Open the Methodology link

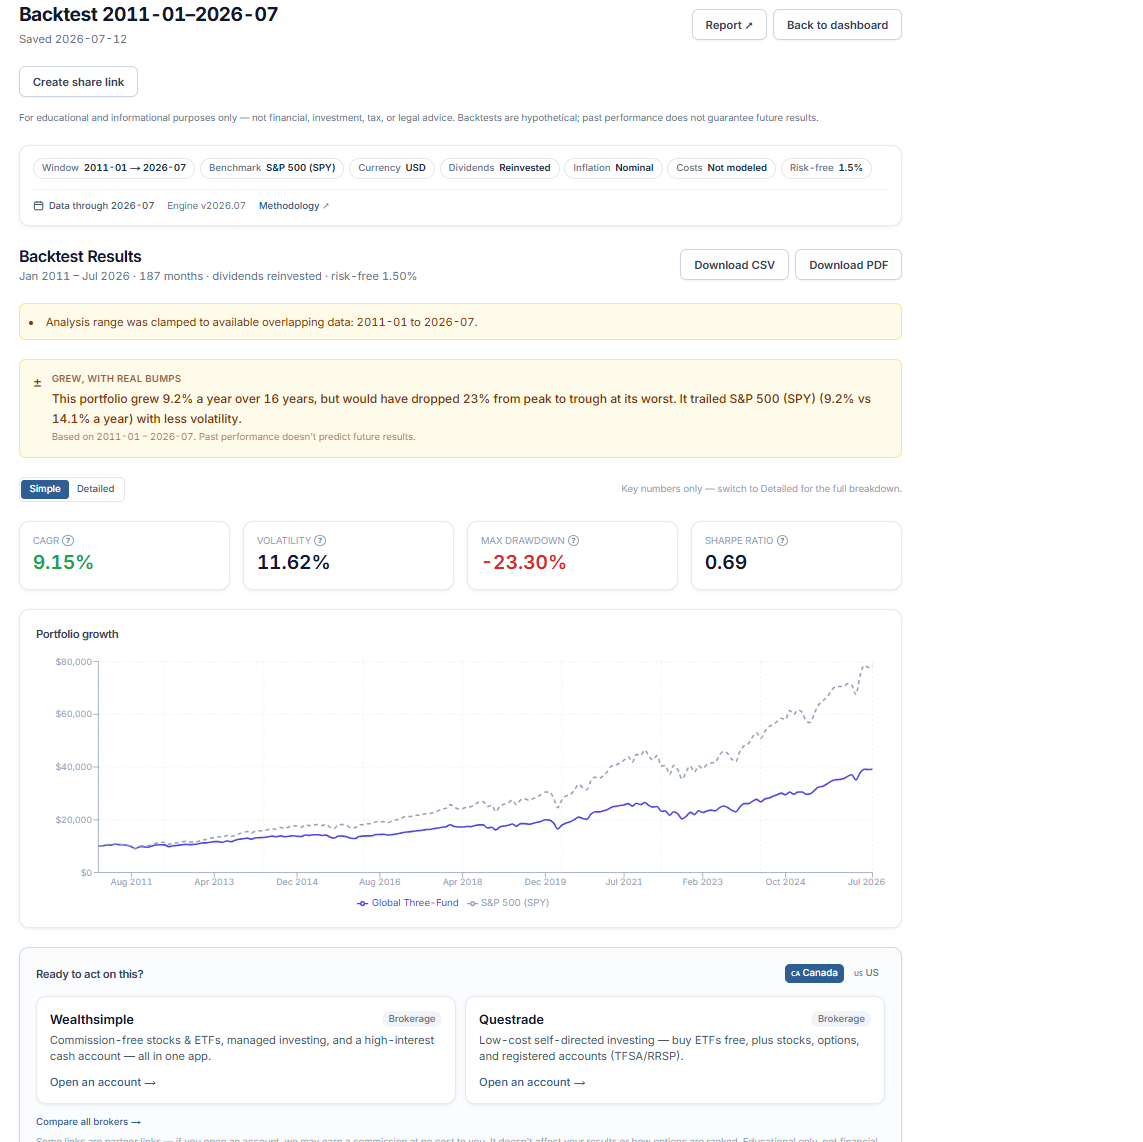pos(294,206)
